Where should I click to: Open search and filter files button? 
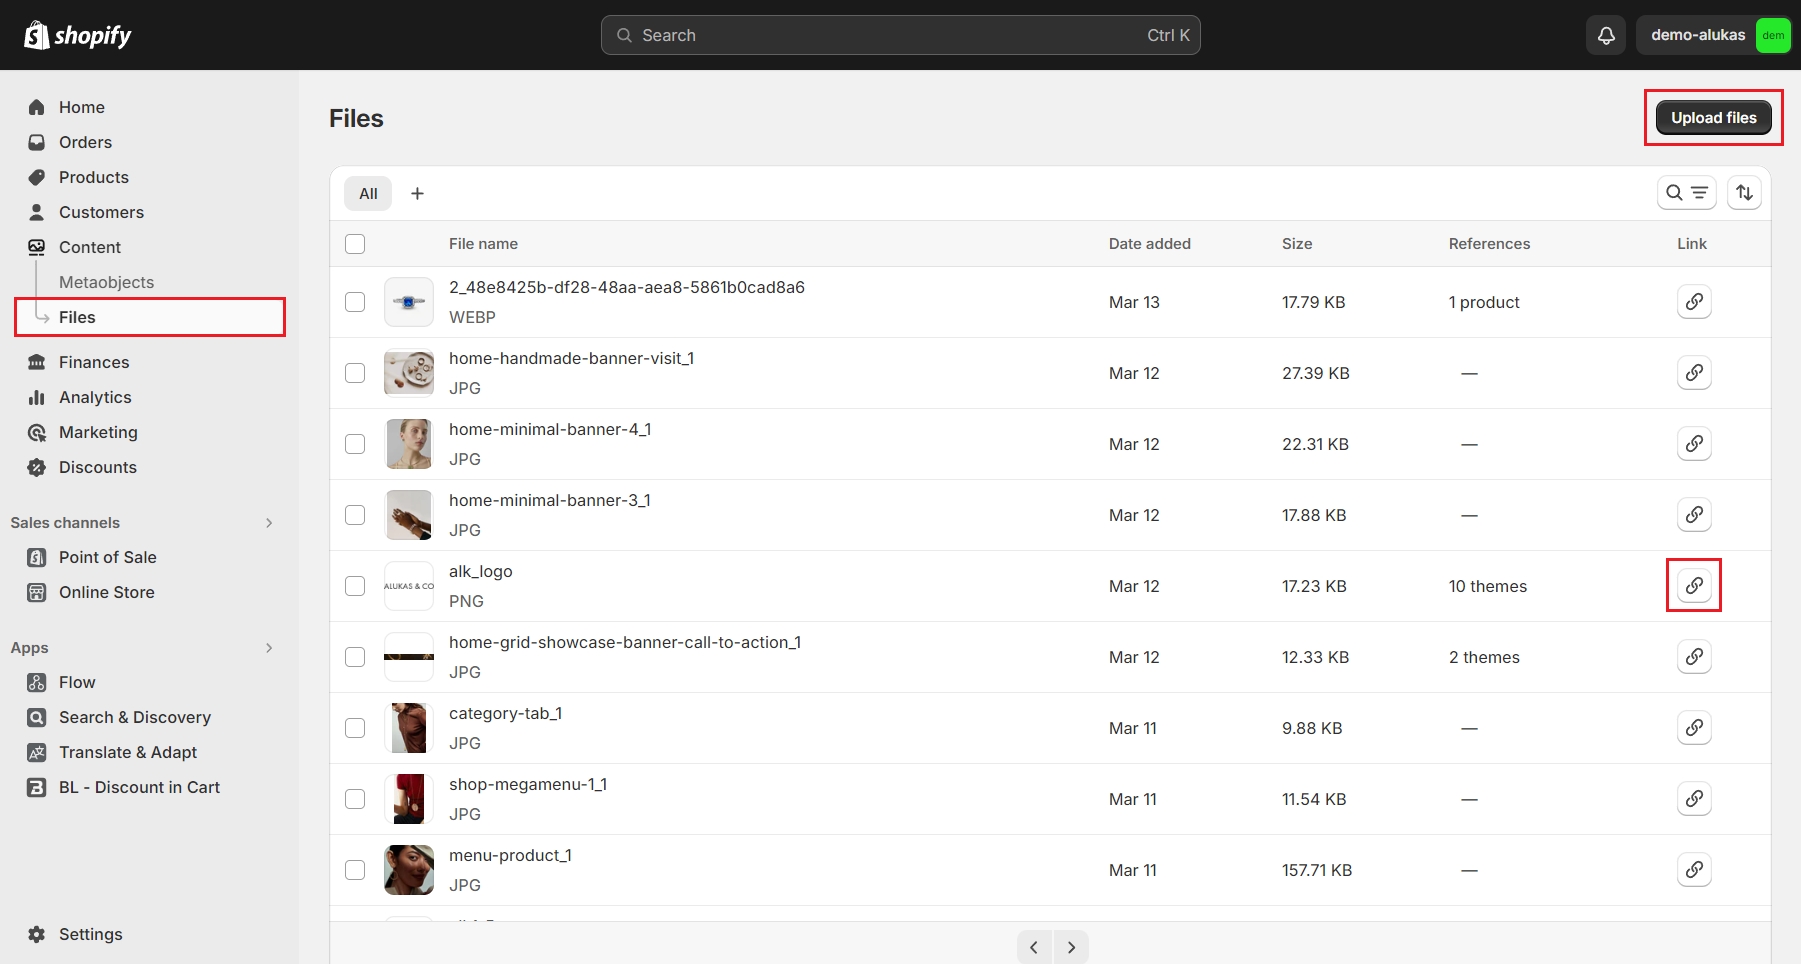click(1686, 193)
